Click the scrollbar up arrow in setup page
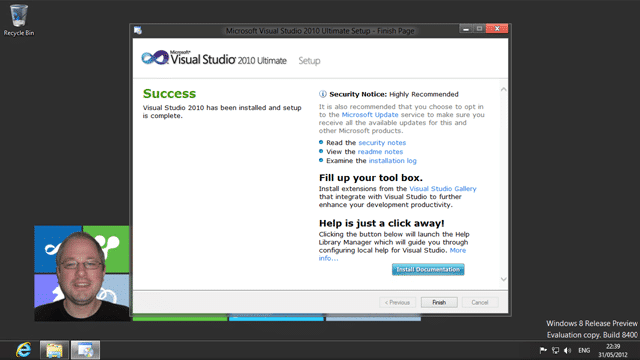Viewport: 640px width, 360px height. pos(504,89)
